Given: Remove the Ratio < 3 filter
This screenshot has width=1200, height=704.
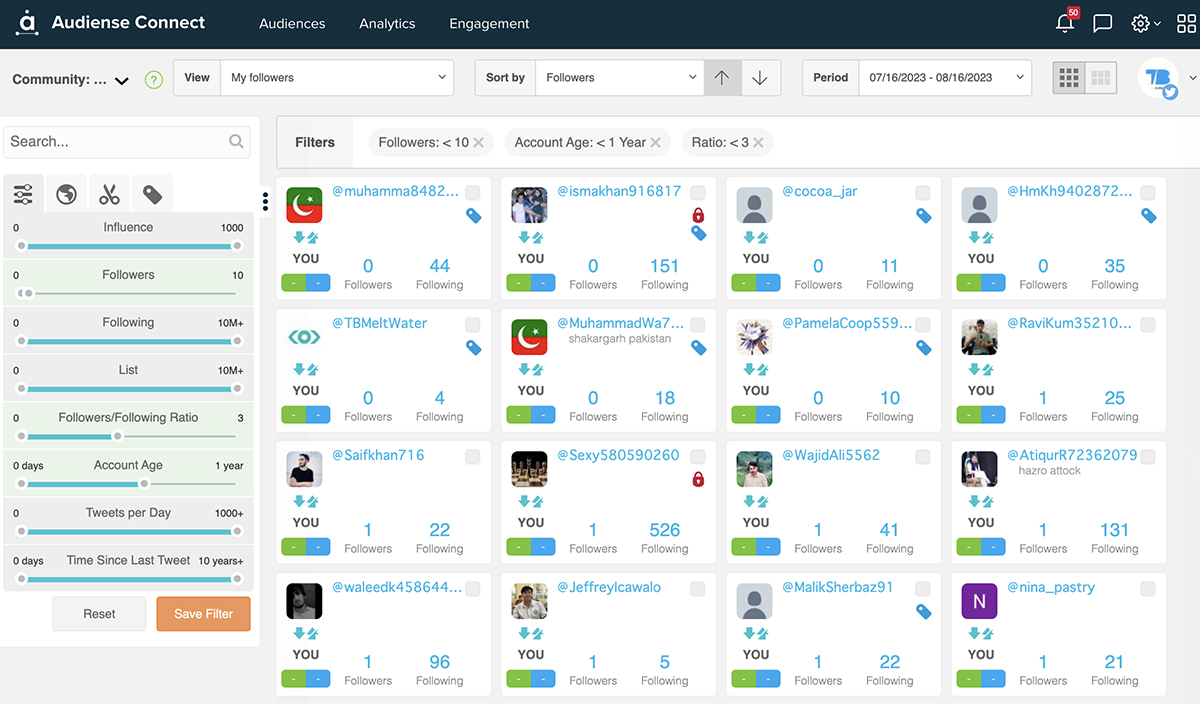Looking at the screenshot, I should 758,143.
